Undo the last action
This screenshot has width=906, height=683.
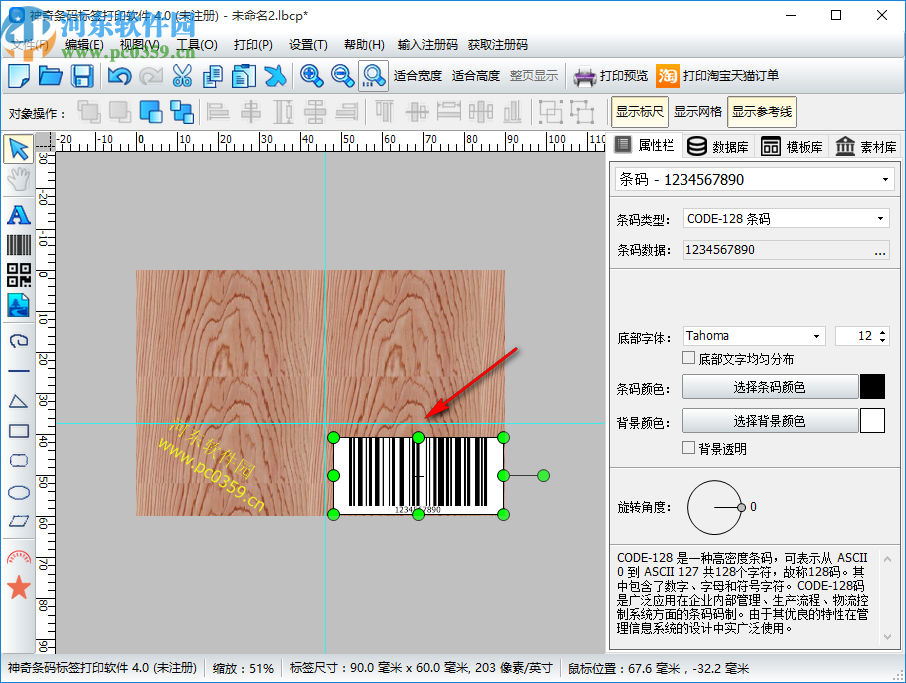click(x=120, y=76)
